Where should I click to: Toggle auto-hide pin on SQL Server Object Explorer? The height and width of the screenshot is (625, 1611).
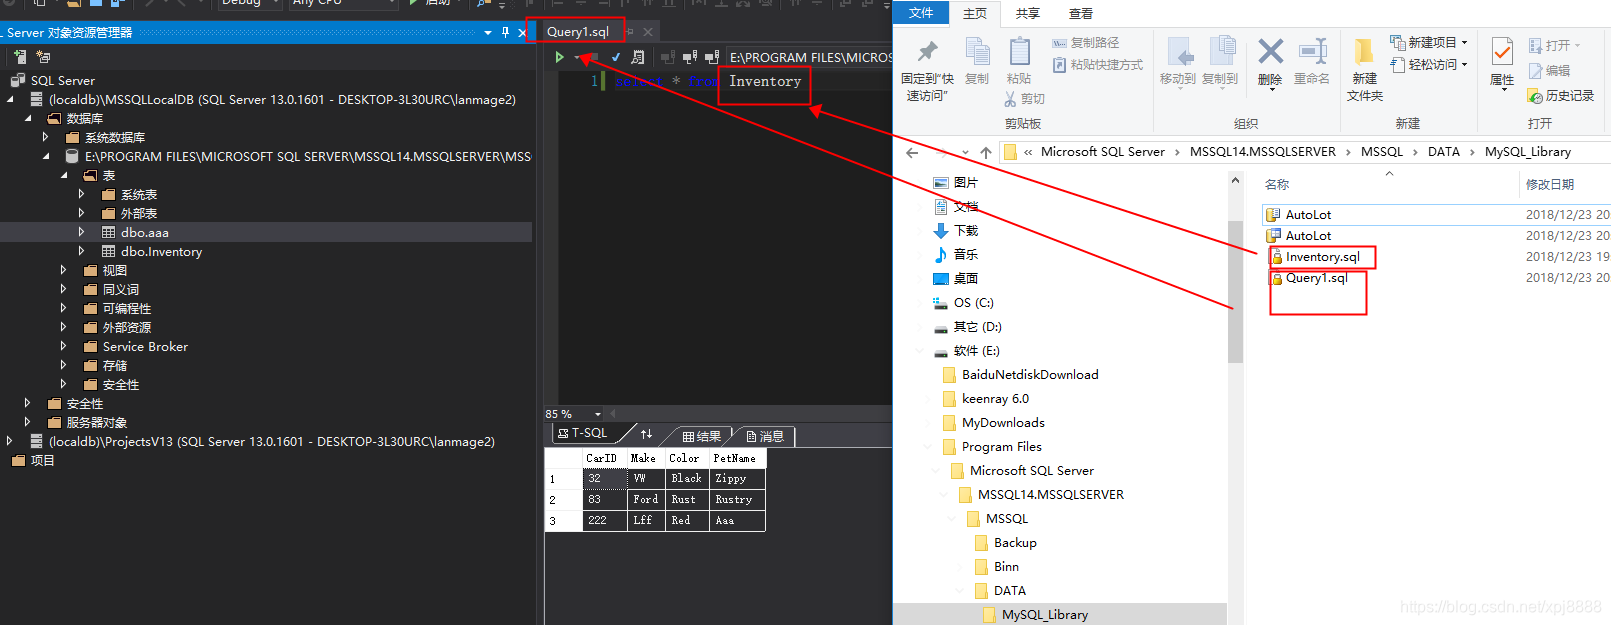(x=505, y=32)
